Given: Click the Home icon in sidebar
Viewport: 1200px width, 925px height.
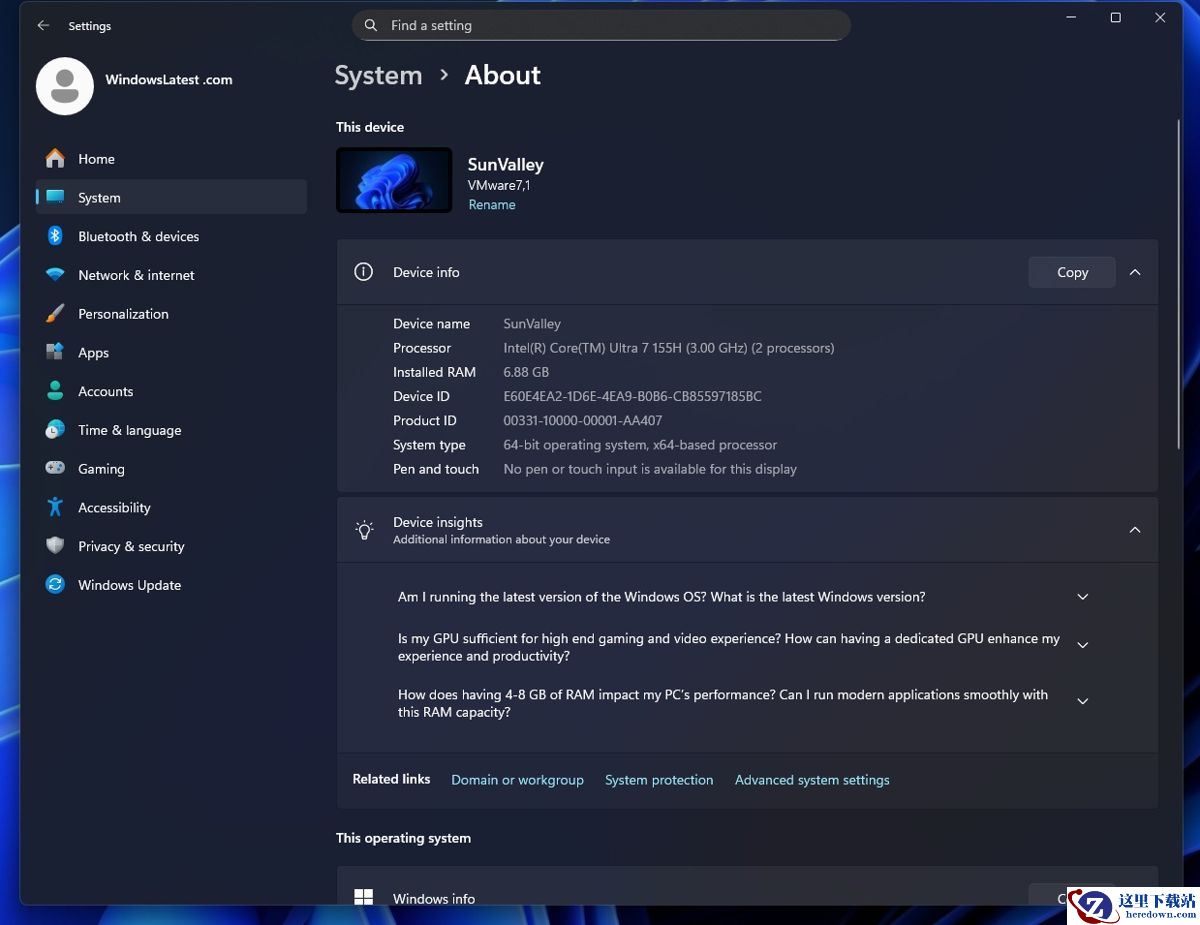Looking at the screenshot, I should pos(56,159).
